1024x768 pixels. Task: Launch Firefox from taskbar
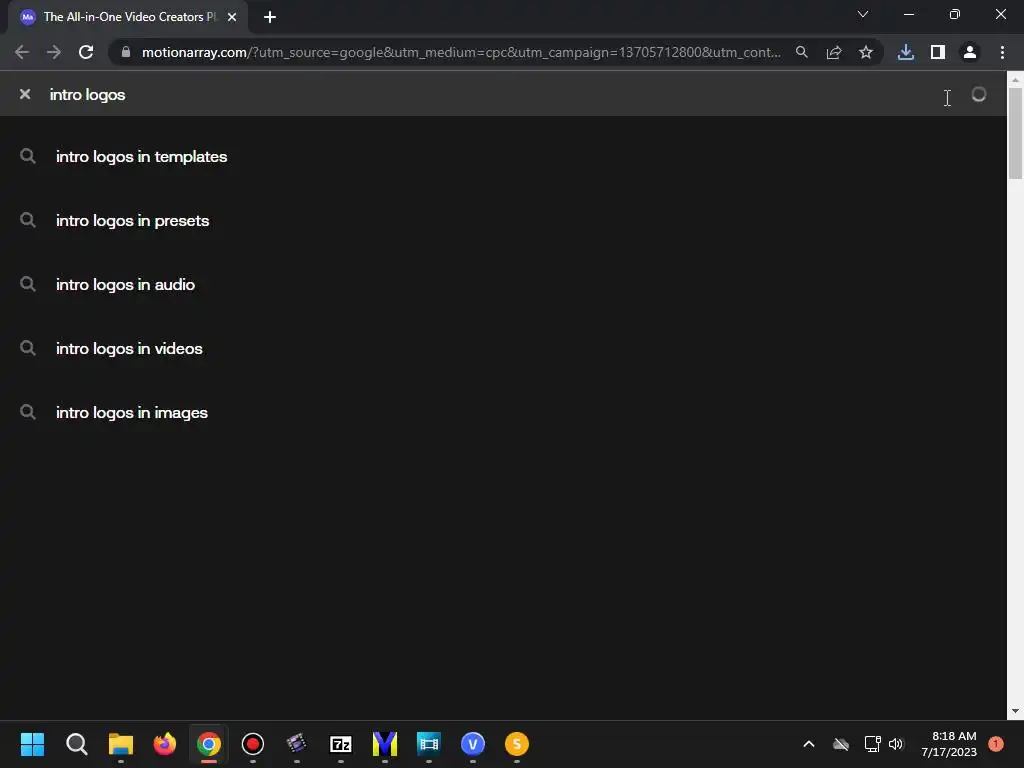(x=165, y=744)
